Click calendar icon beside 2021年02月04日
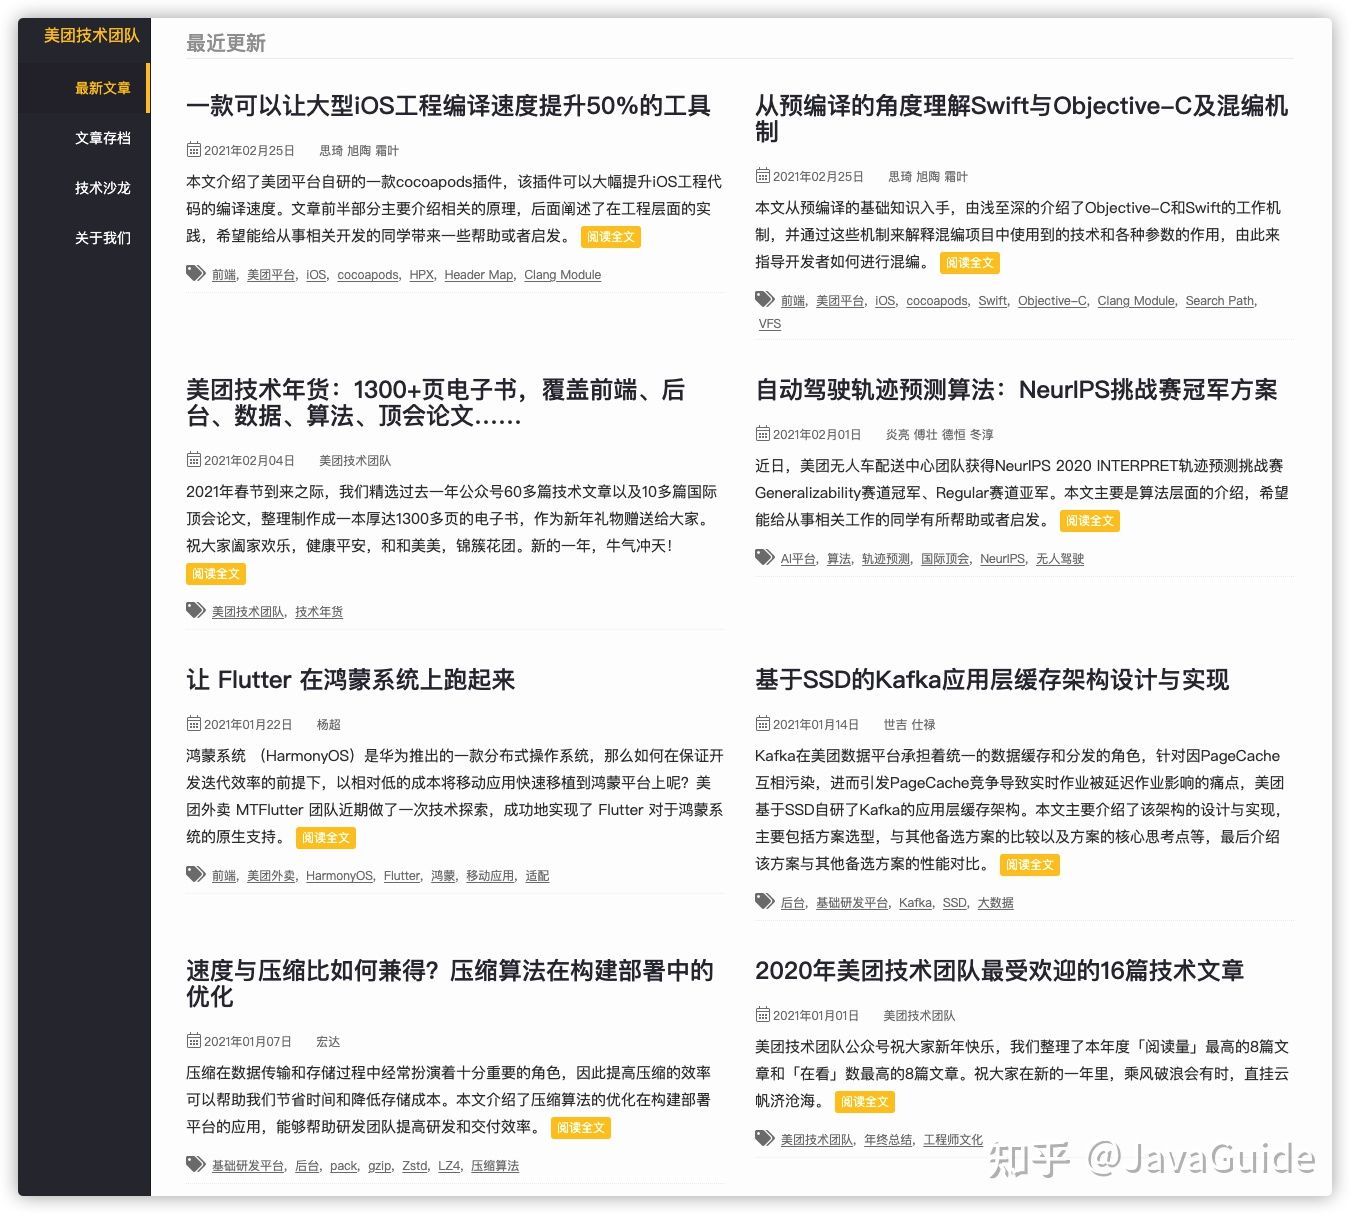This screenshot has height=1214, width=1350. click(x=194, y=460)
